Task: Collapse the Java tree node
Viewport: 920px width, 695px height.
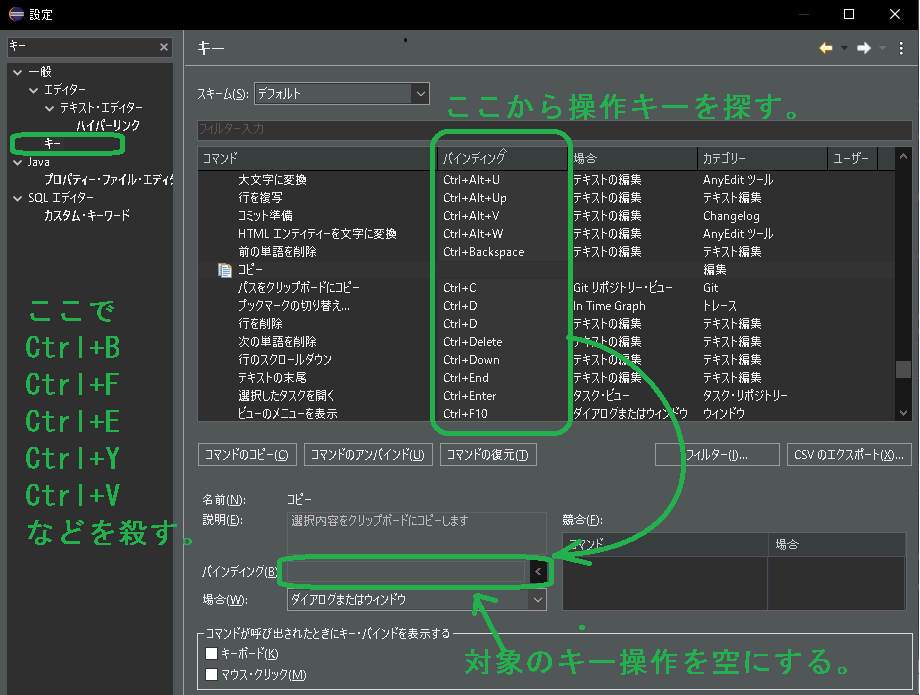Action: [18, 162]
